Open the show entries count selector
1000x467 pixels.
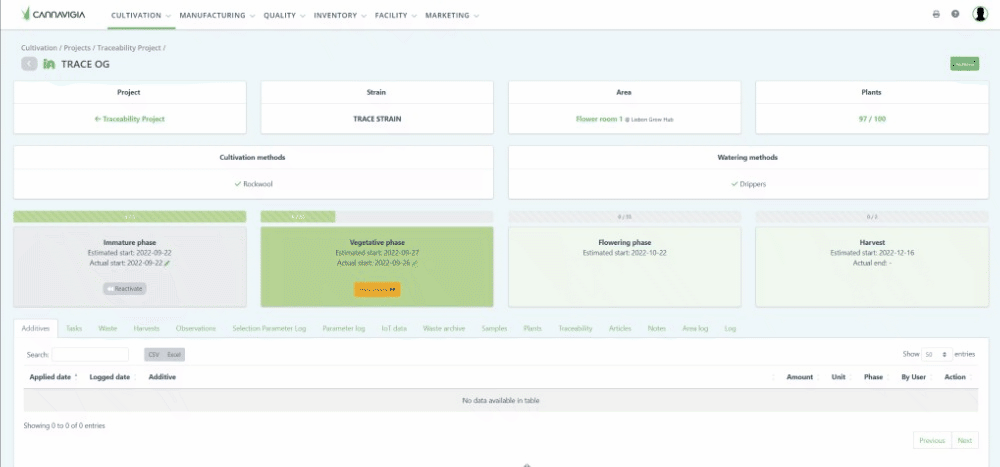click(935, 354)
